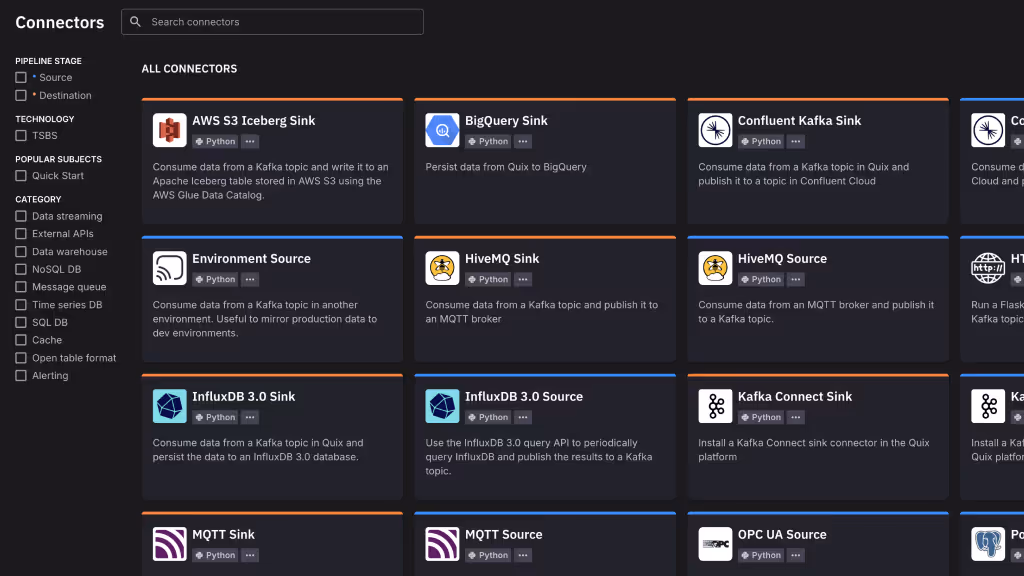Expand more tags on Confluent Kafka Sink
Screen dimensions: 1024x576
point(795,141)
